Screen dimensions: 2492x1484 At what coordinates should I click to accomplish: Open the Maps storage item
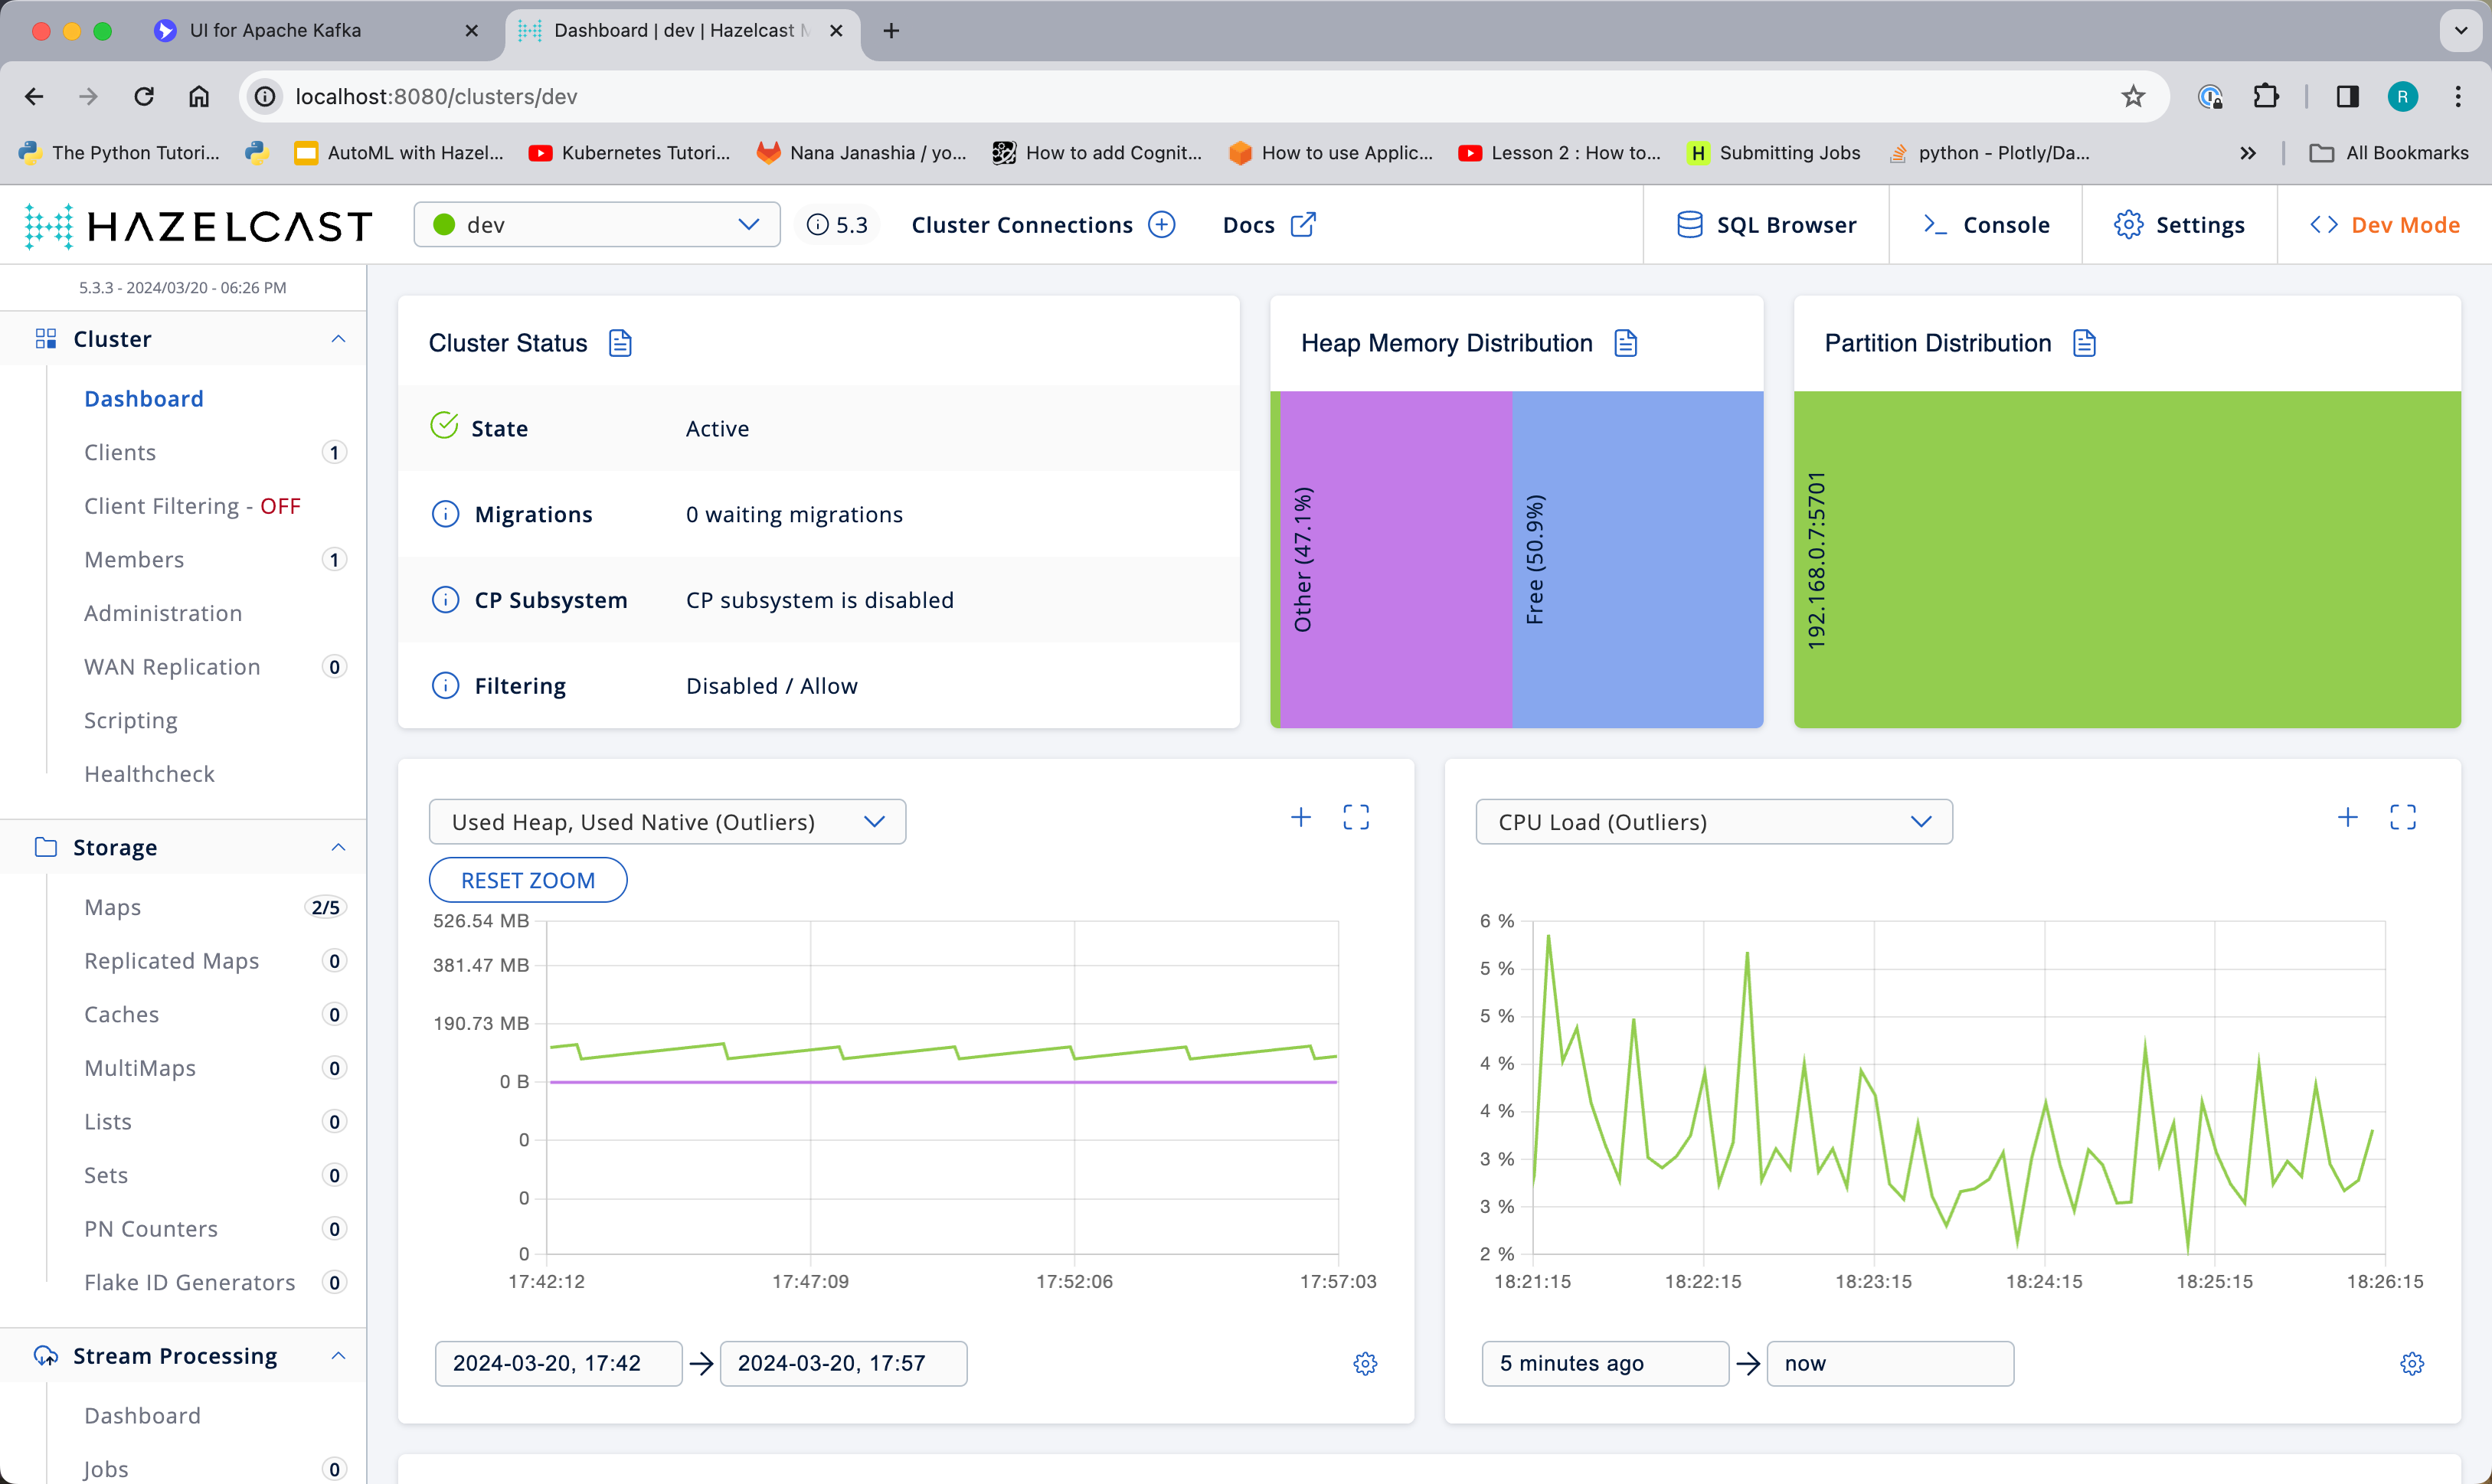[x=112, y=907]
